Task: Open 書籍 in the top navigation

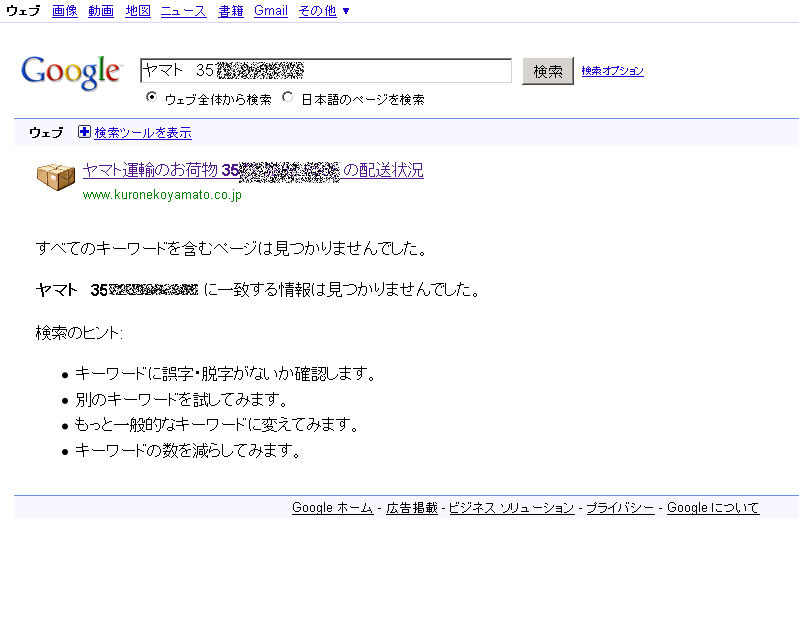Action: tap(231, 11)
